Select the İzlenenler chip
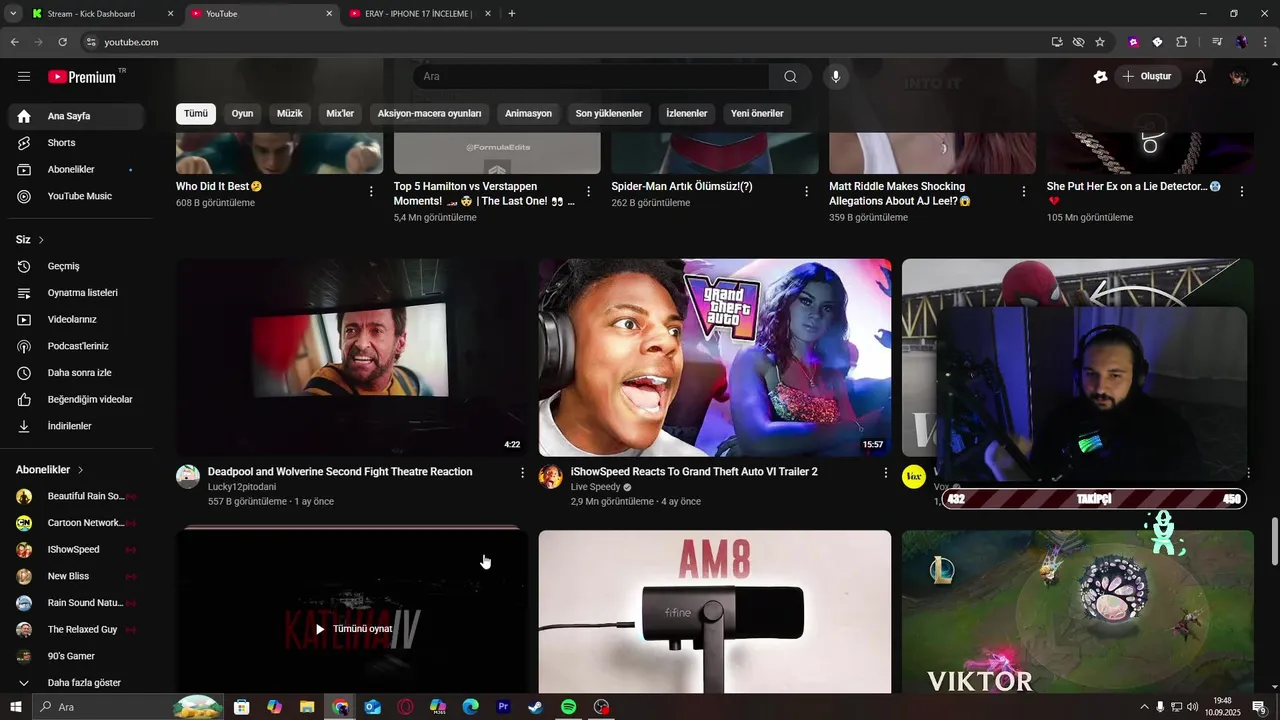Screen dimensions: 1280x720 687,114
